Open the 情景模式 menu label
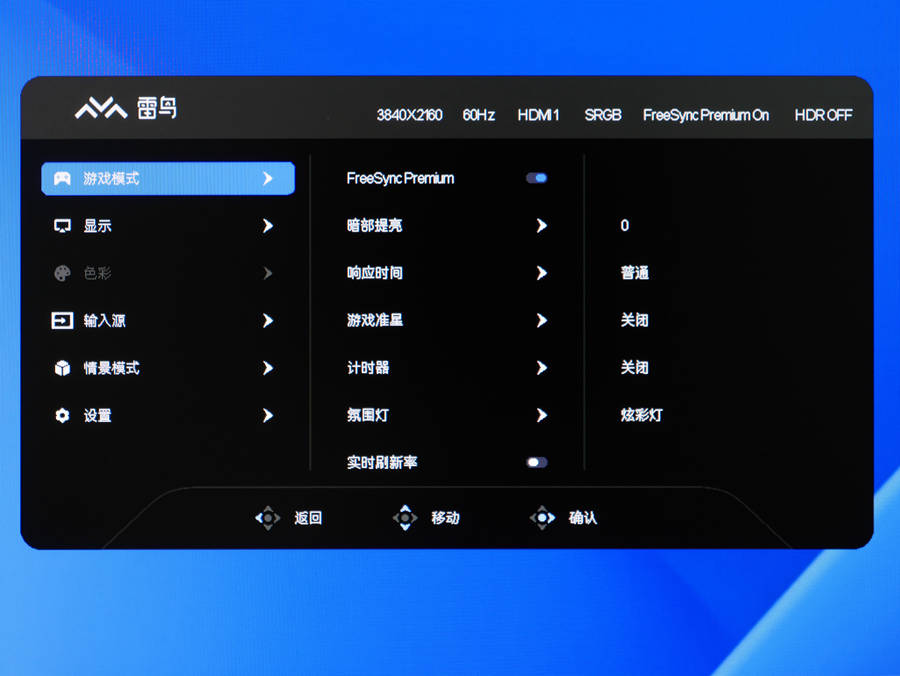 111,368
